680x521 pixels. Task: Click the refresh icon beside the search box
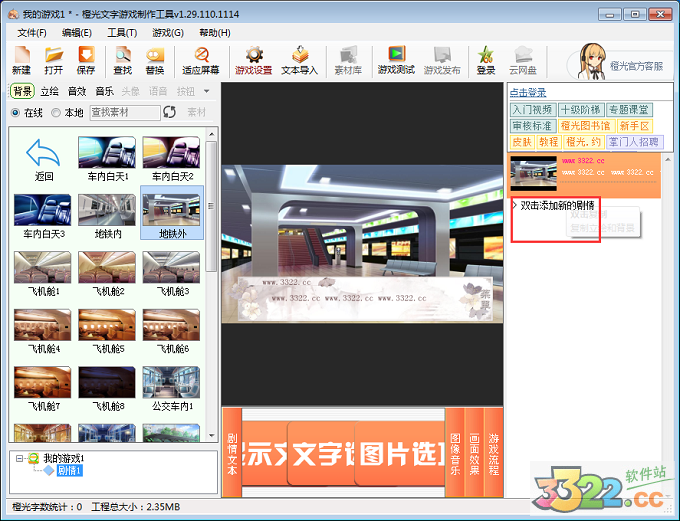coord(169,112)
